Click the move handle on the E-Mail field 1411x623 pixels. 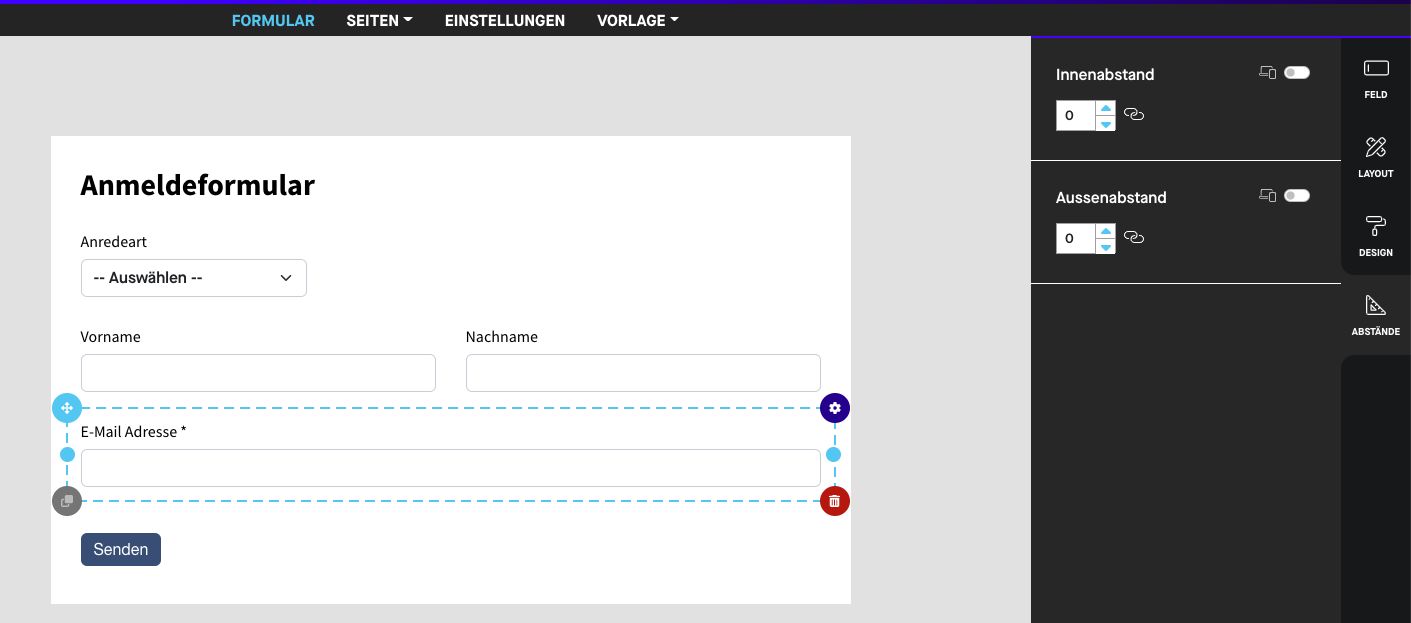(67, 408)
